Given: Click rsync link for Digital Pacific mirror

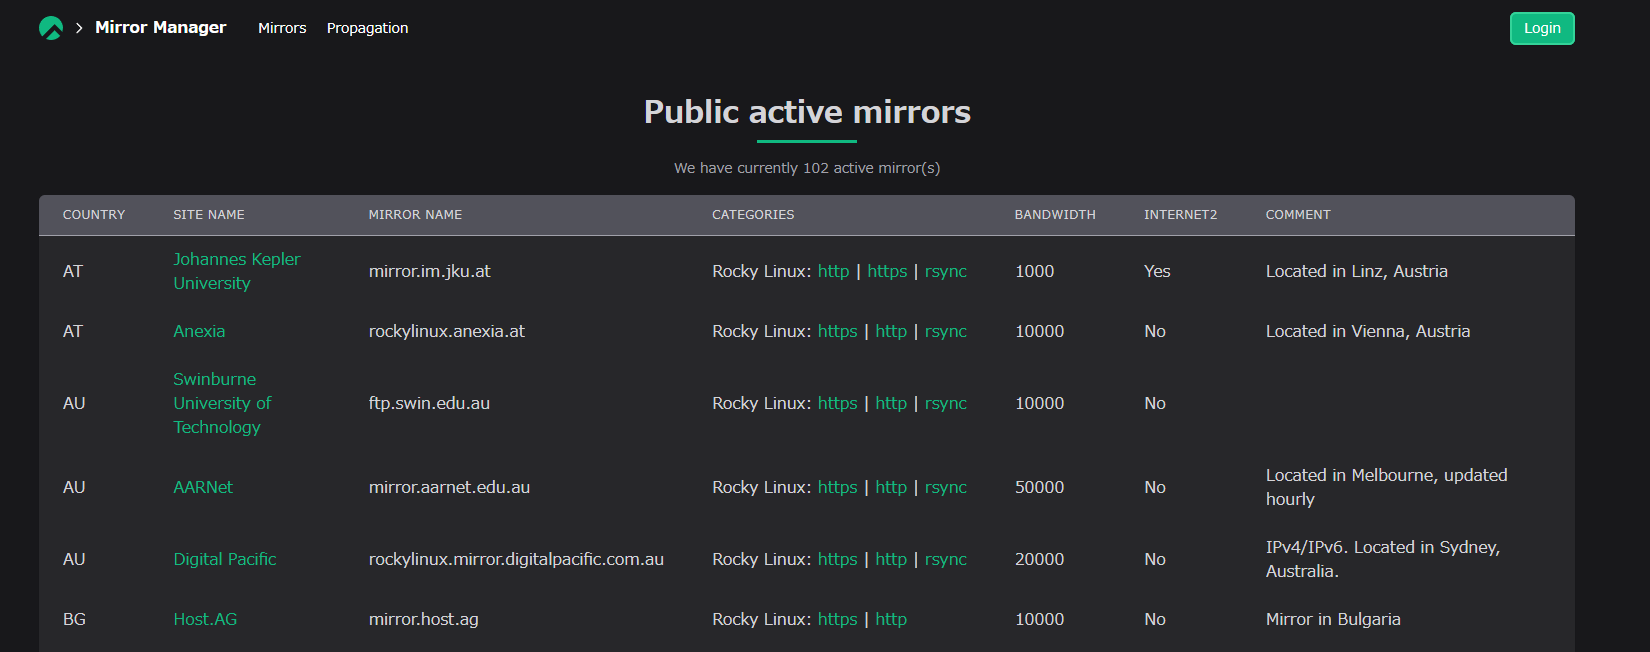Looking at the screenshot, I should pos(946,559).
